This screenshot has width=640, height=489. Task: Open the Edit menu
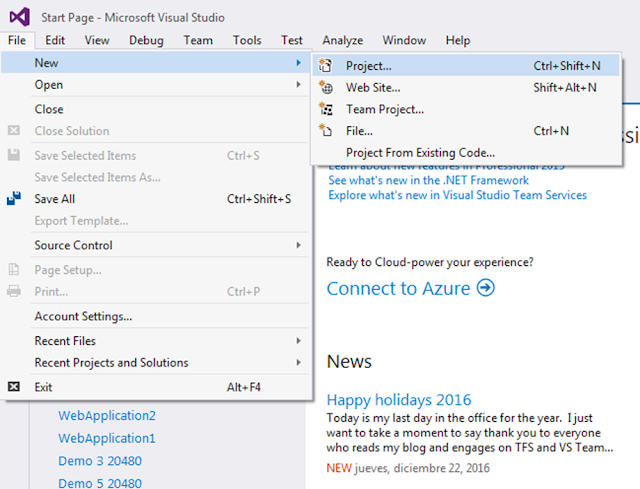point(55,40)
